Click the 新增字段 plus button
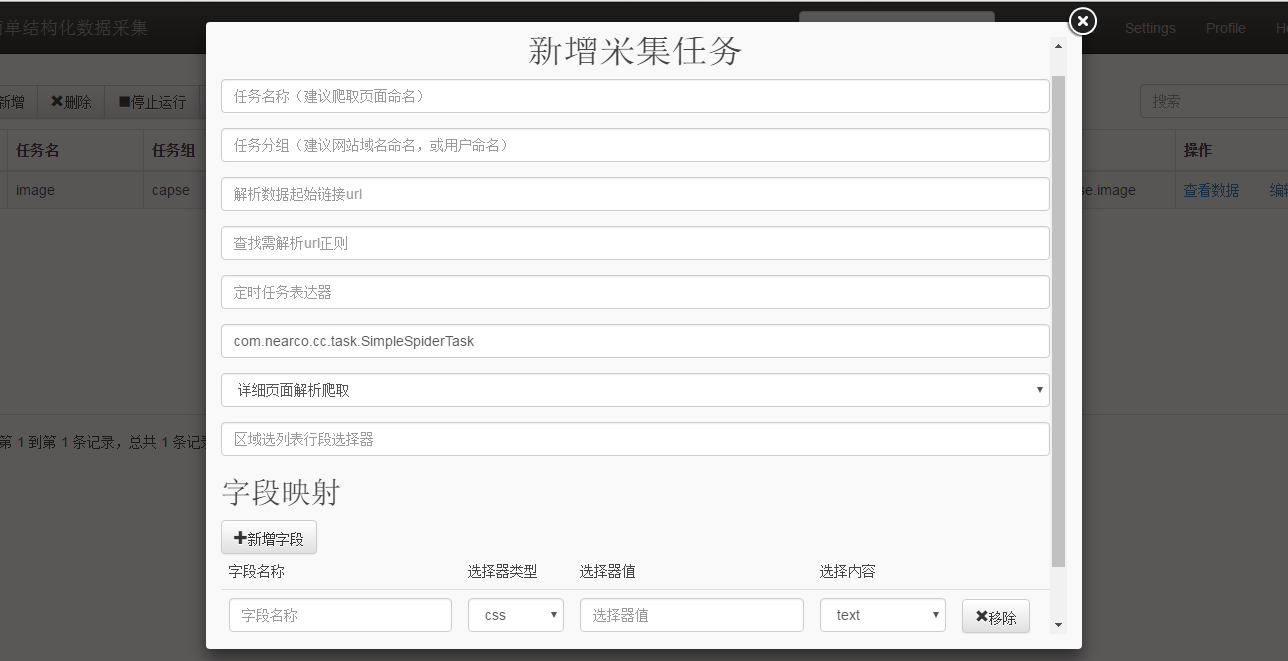1288x661 pixels. pyautogui.click(x=269, y=537)
